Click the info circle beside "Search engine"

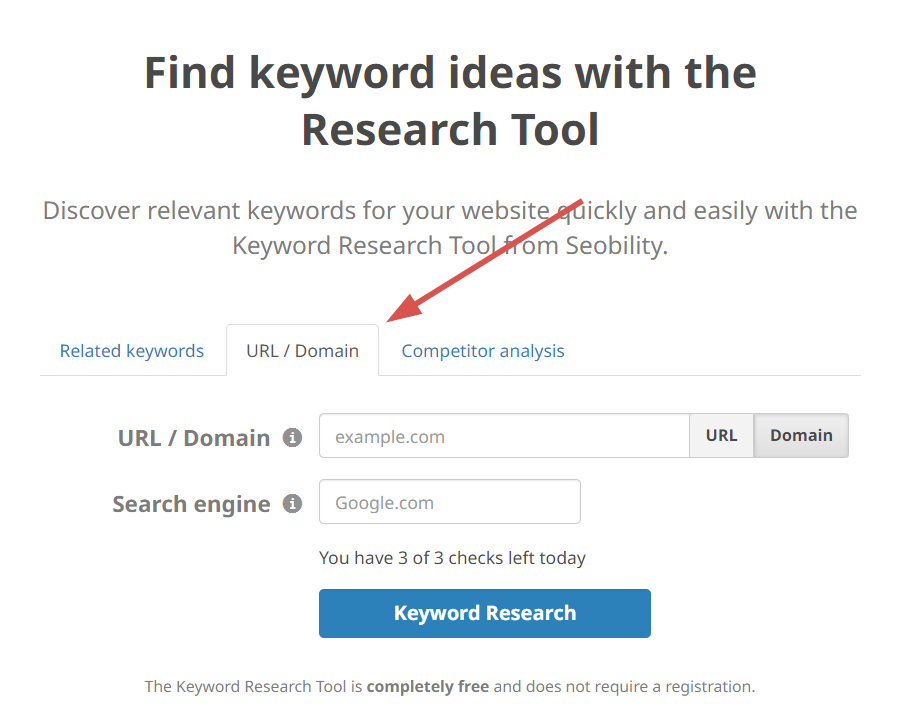[x=291, y=504]
